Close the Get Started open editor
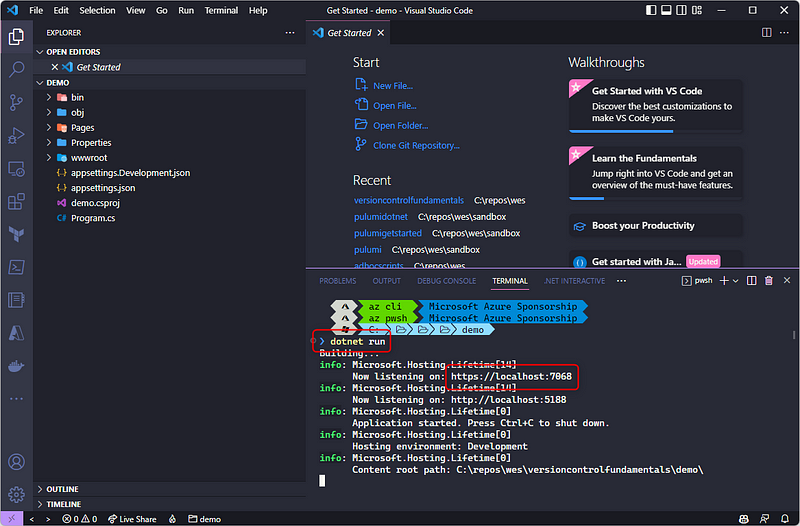Viewport: 800px width, 526px height. [x=55, y=67]
